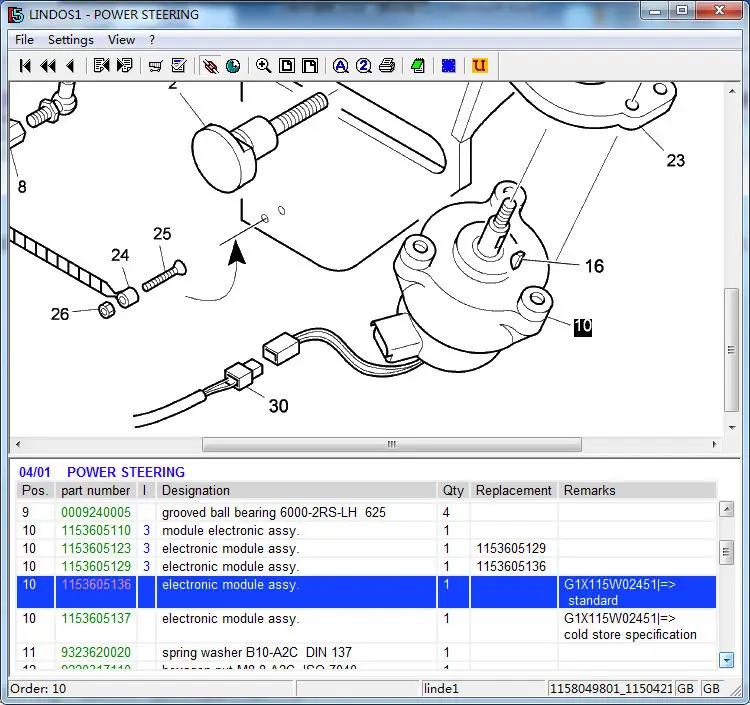Click grooved ball bearing 6000-2RS-LH designation
750x705 pixels.
(274, 513)
